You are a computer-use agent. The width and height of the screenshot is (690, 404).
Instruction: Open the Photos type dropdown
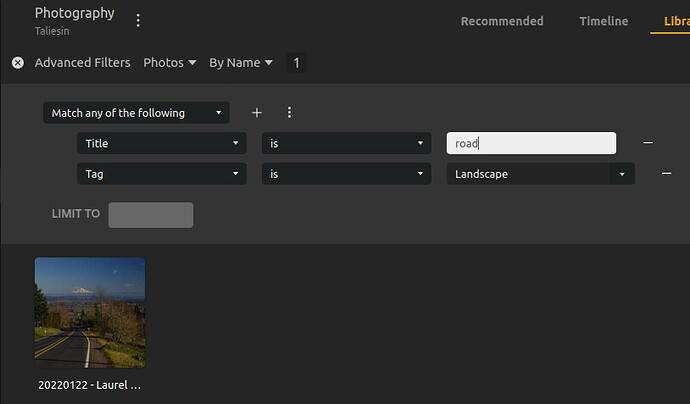pyautogui.click(x=169, y=62)
